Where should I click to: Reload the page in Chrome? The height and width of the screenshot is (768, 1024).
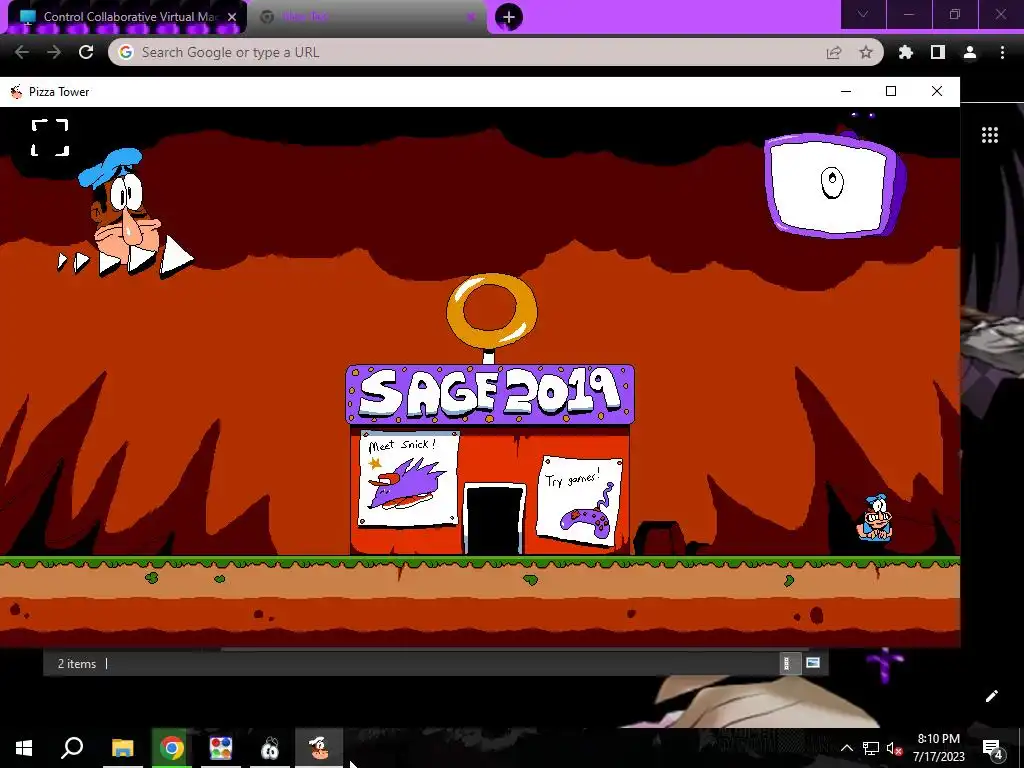(86, 52)
